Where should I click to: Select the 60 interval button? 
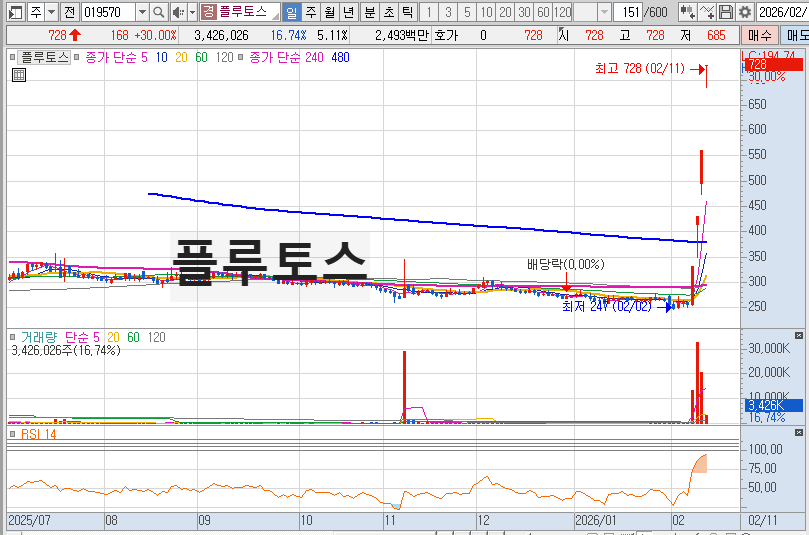point(543,12)
